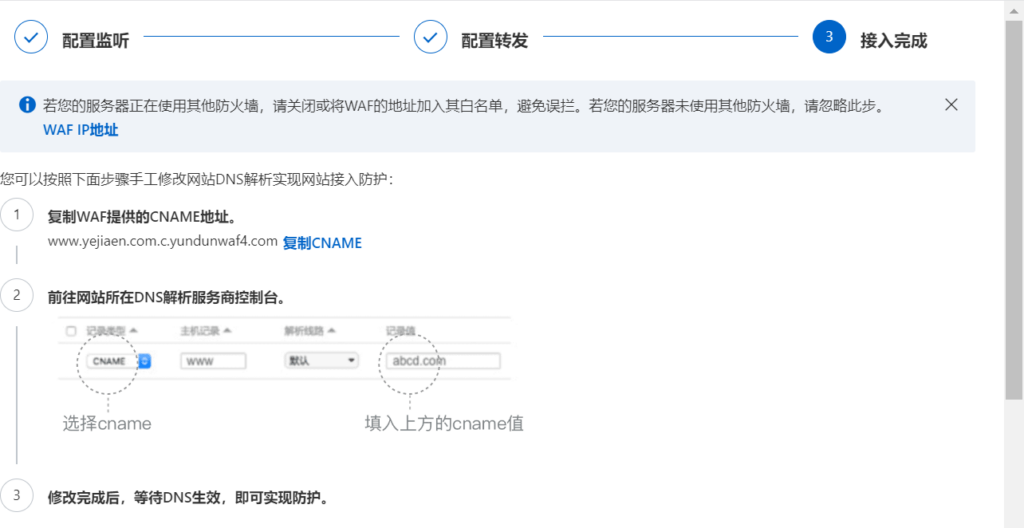This screenshot has height=528, width=1024.
Task: Sort by 主机记录 using its arrow
Action: [227, 331]
